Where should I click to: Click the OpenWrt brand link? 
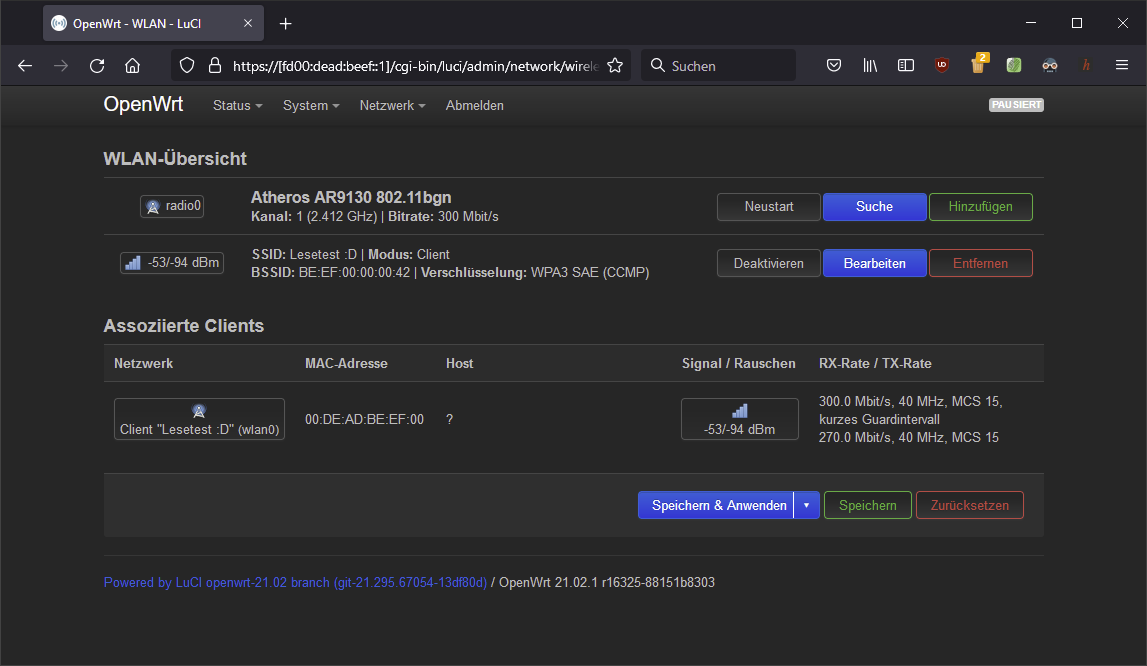143,105
